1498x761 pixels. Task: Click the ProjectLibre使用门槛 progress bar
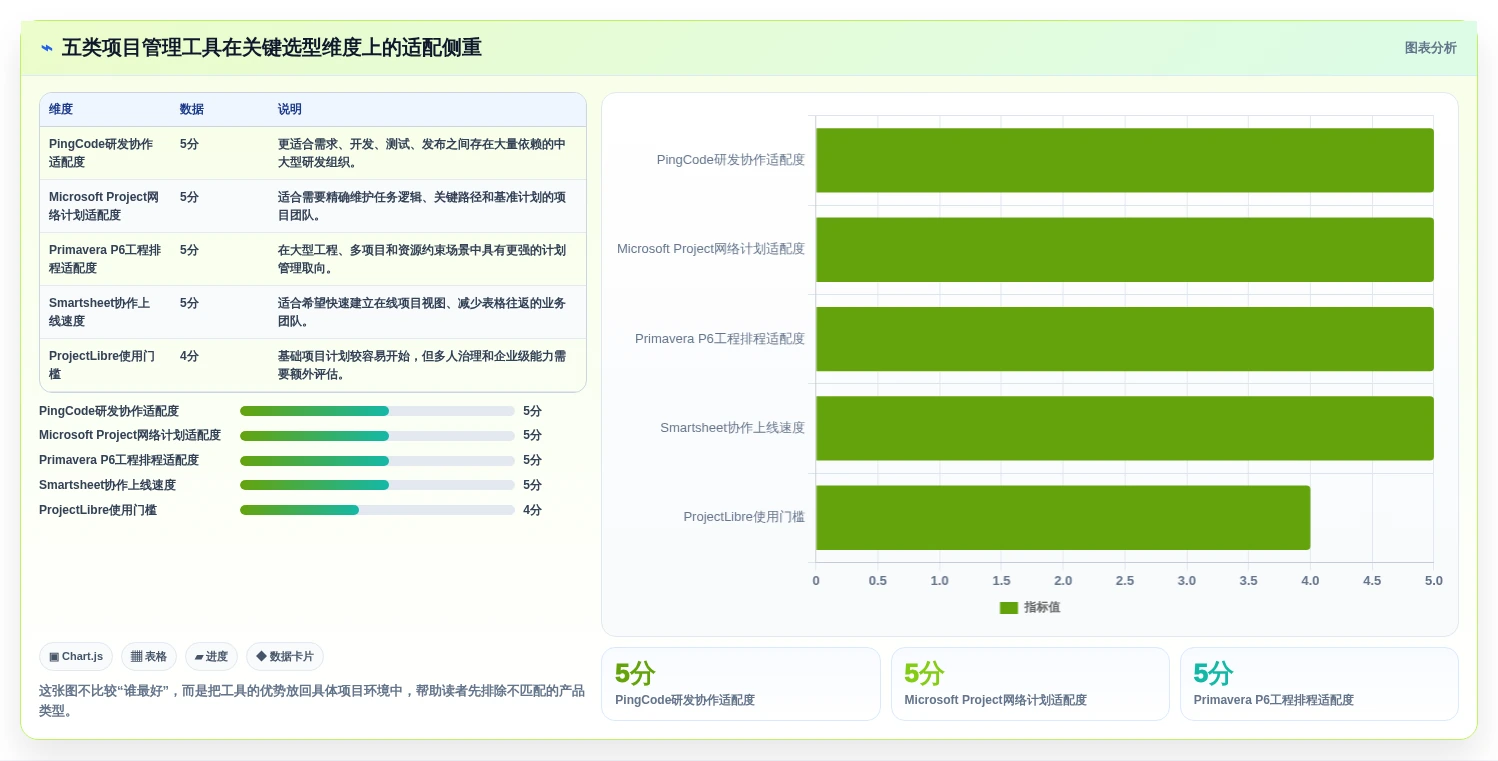point(377,510)
